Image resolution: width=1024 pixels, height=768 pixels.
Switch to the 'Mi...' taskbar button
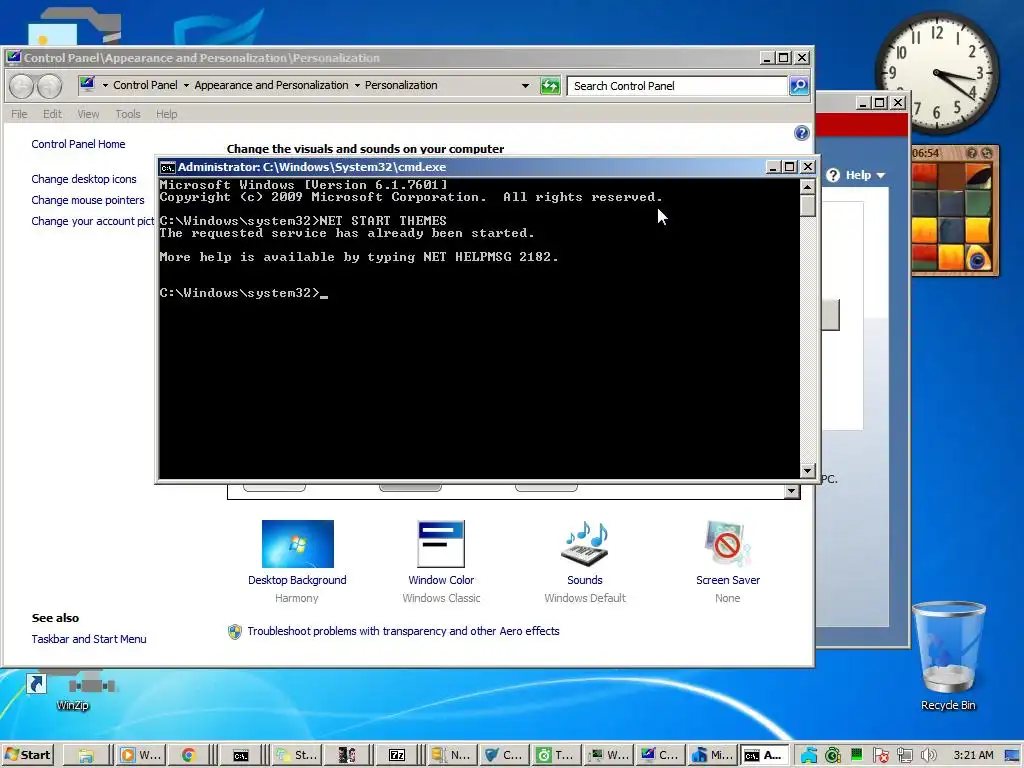712,755
